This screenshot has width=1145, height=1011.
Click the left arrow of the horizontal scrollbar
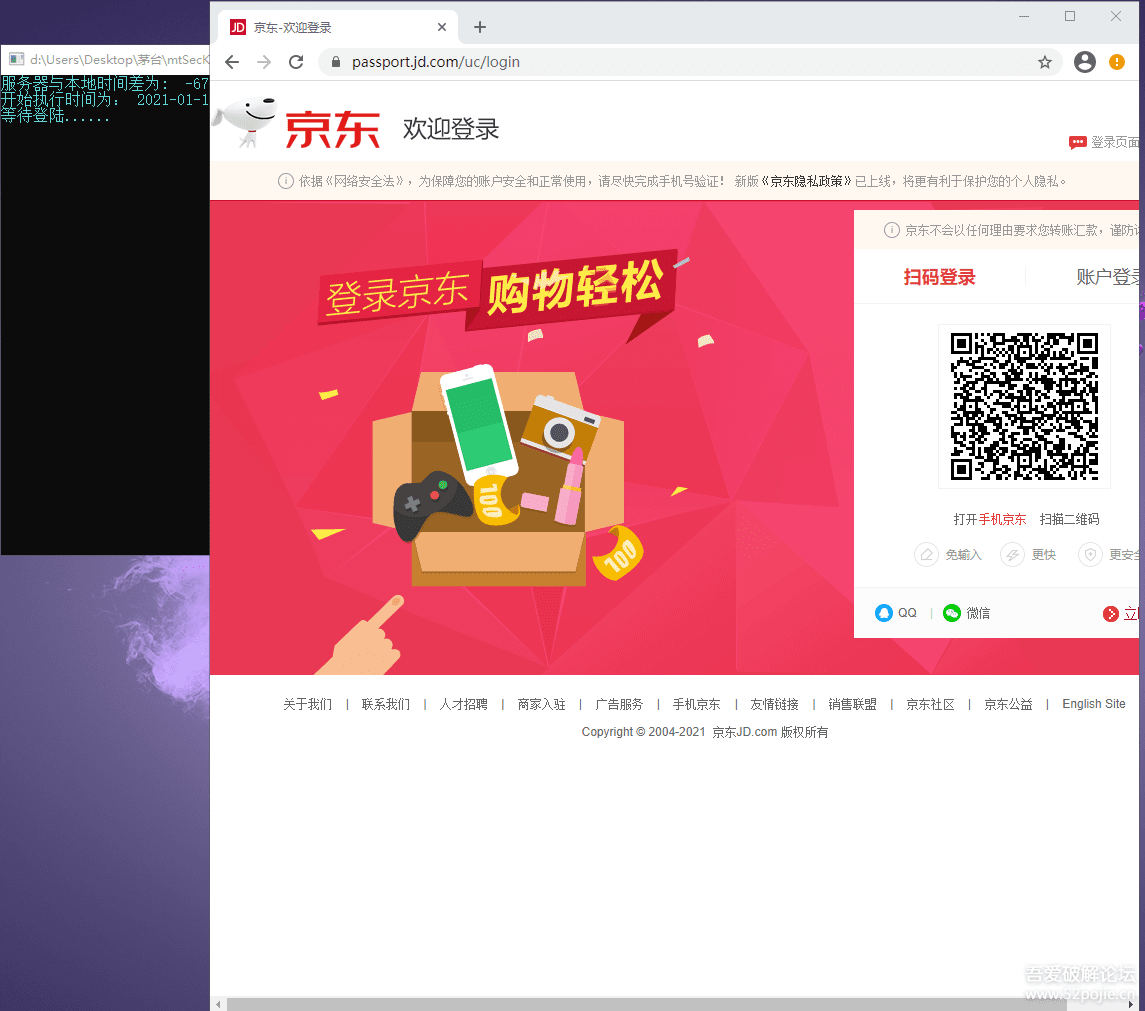point(218,1004)
